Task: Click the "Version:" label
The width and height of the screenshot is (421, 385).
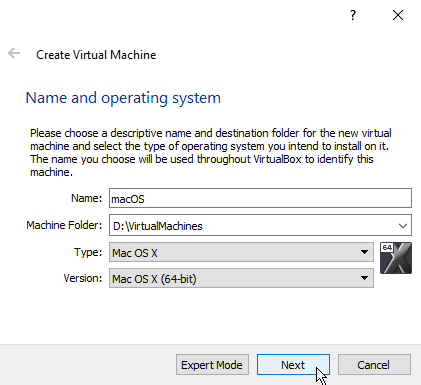Action: coord(83,278)
